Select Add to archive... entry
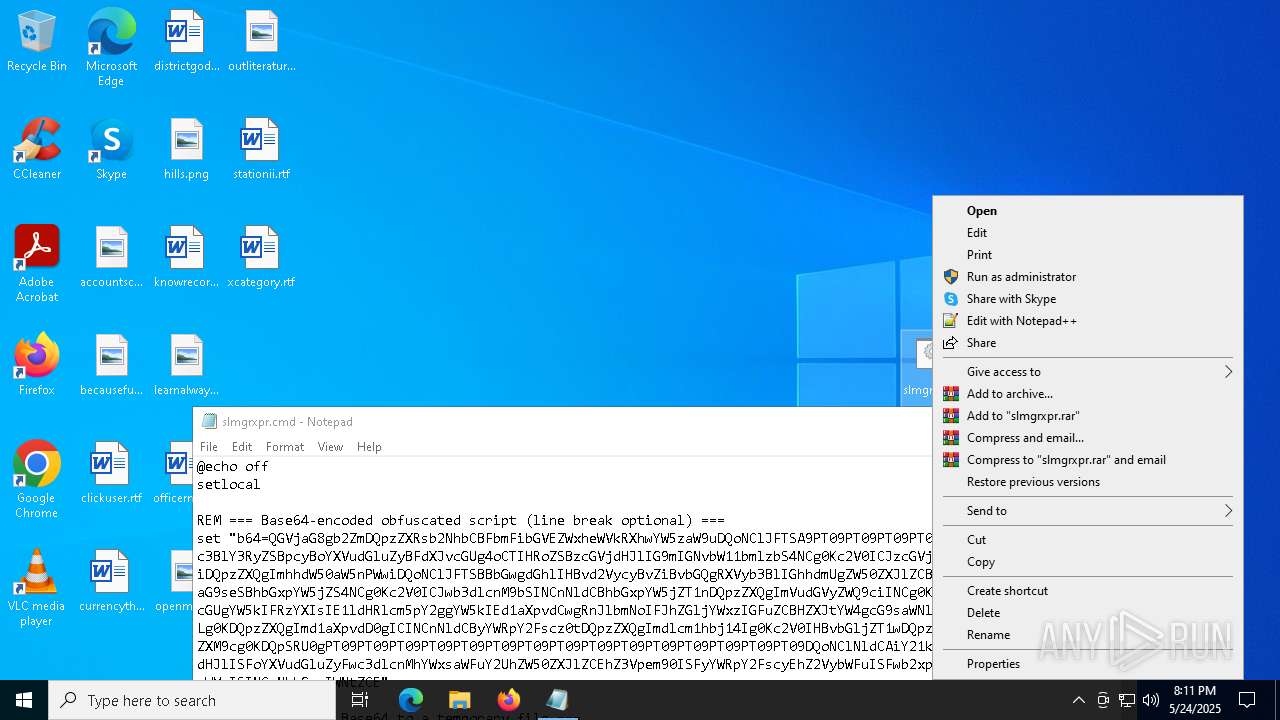Image resolution: width=1280 pixels, height=720 pixels. coord(1087,394)
